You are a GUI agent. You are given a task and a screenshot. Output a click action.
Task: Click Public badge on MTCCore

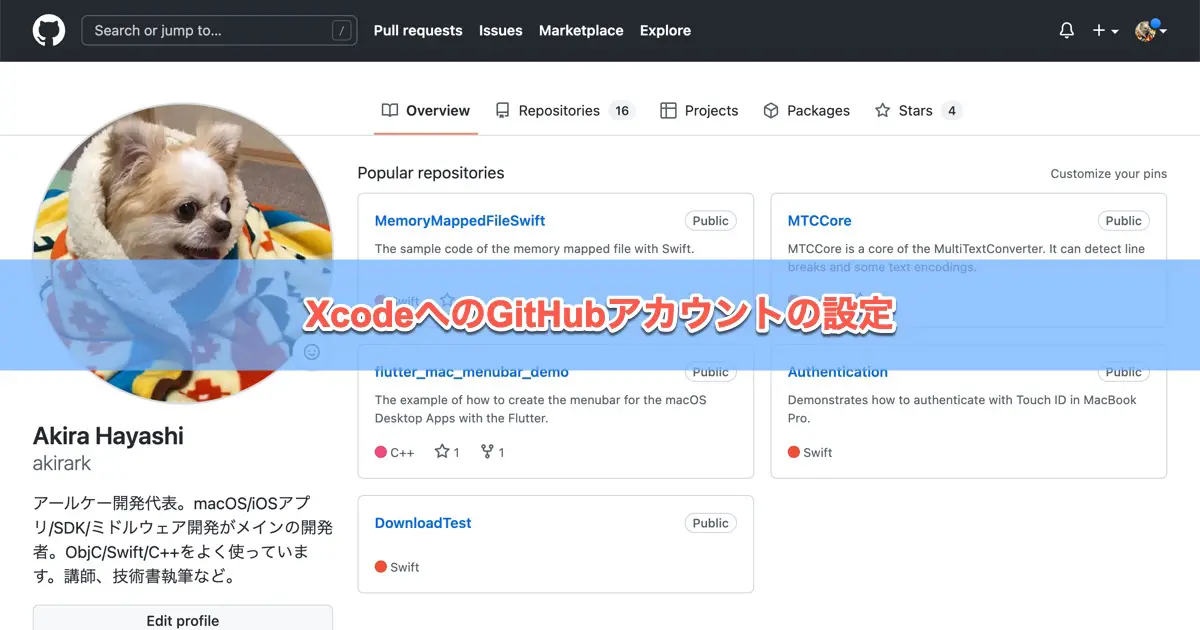[x=1124, y=221]
